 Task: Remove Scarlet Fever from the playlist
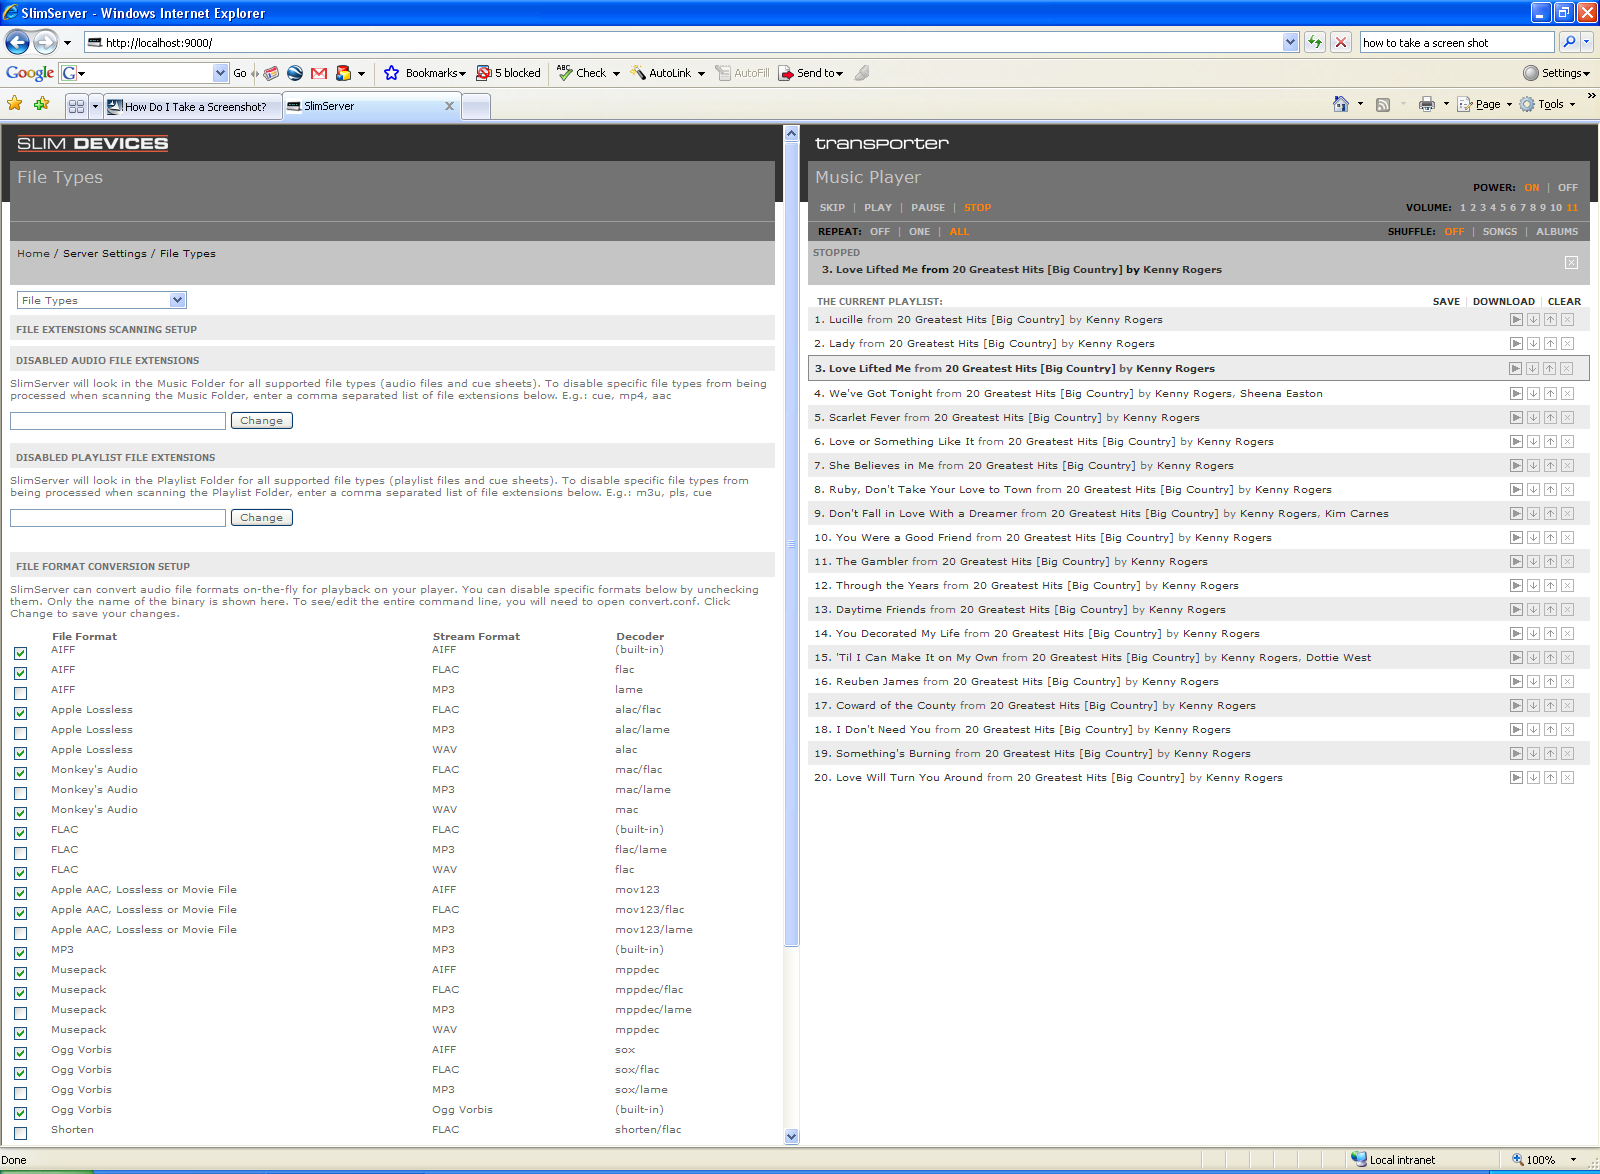click(1567, 418)
